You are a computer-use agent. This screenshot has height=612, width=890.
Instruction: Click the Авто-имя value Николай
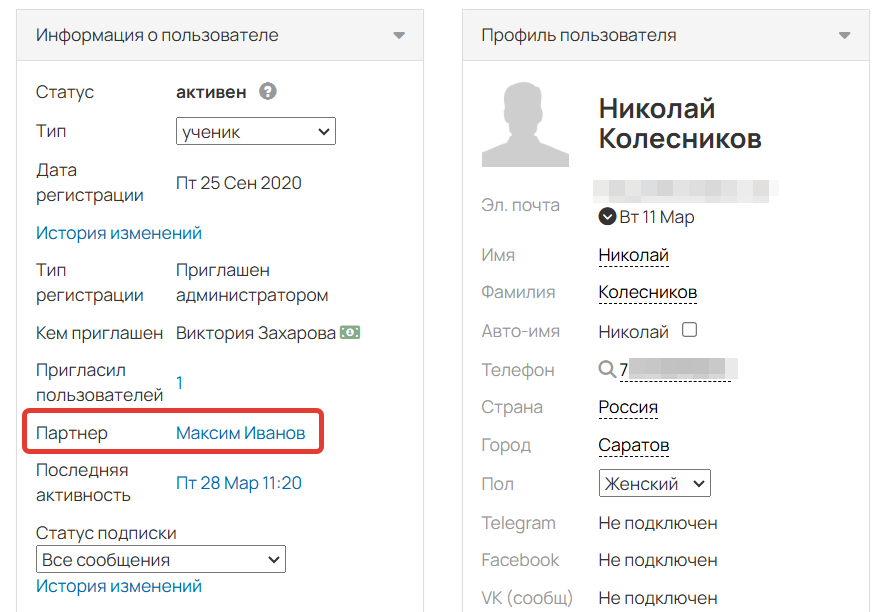point(633,332)
